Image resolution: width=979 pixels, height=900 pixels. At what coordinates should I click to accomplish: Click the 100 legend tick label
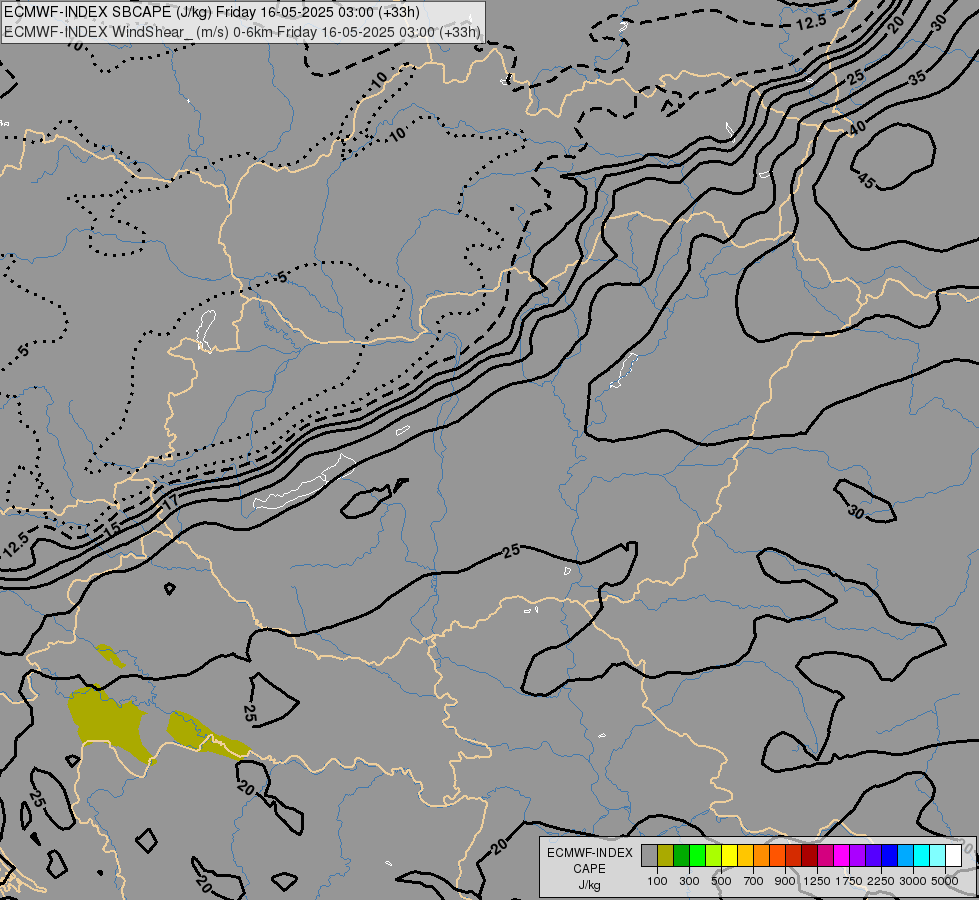pos(657,881)
